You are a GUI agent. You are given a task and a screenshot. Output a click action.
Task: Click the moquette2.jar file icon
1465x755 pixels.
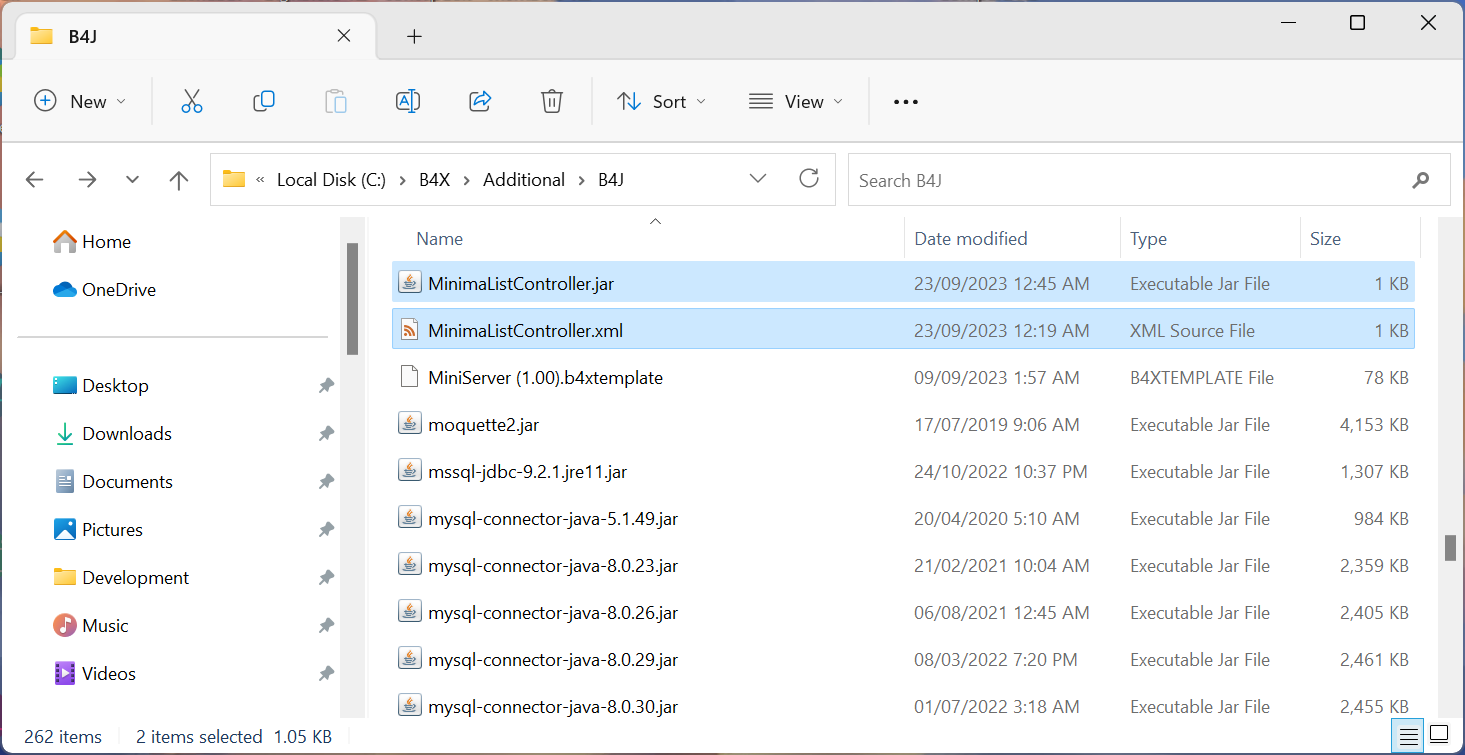[409, 425]
